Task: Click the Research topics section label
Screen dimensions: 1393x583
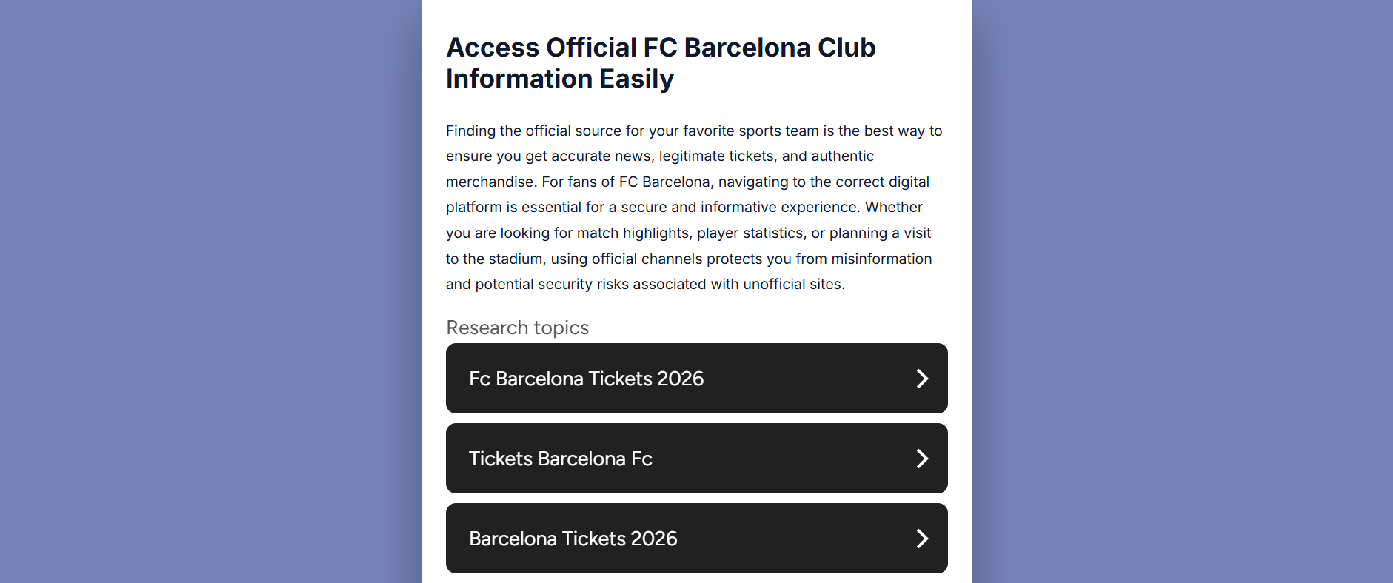Action: 517,328
